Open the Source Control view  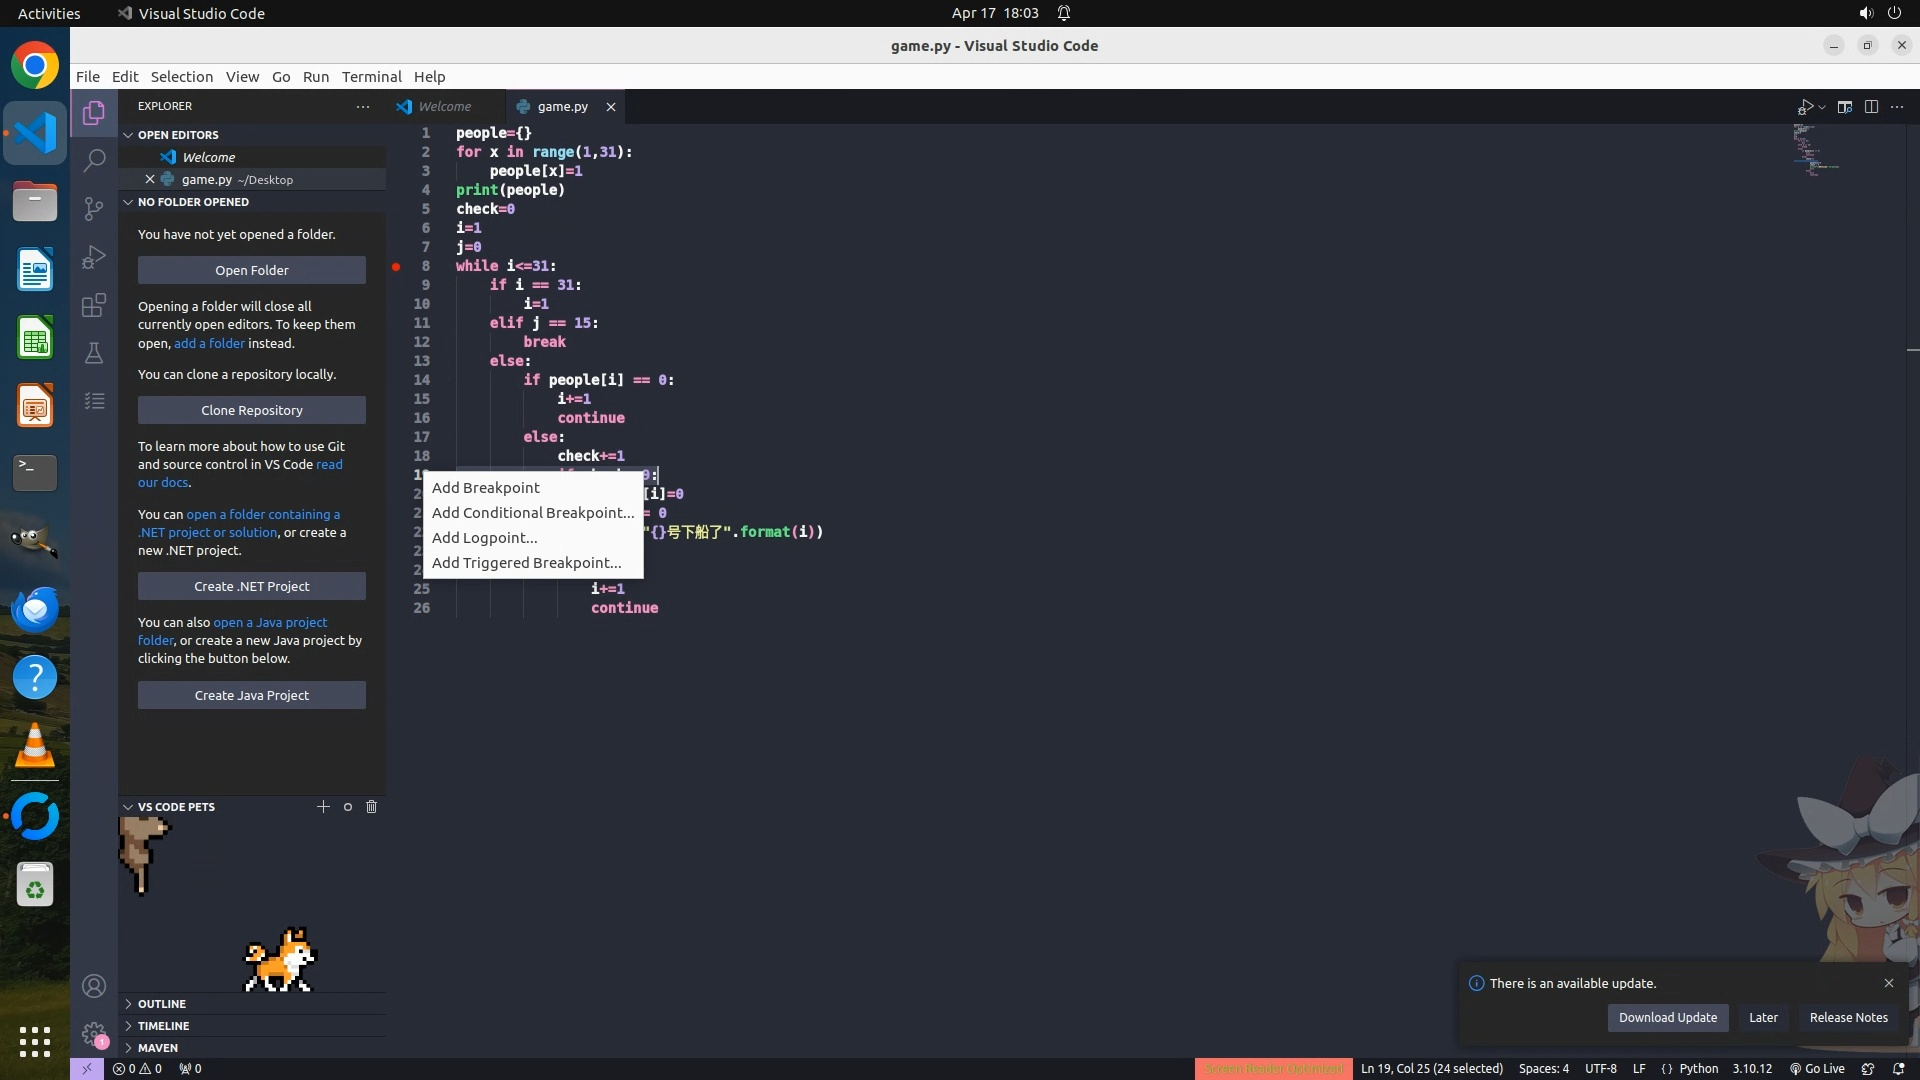[94, 208]
